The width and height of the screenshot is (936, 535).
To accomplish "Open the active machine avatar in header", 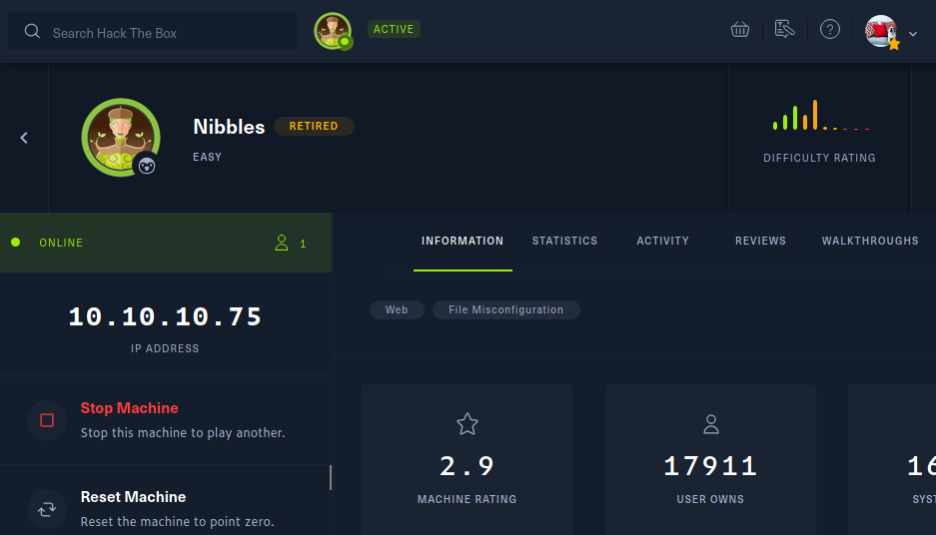I will (332, 30).
